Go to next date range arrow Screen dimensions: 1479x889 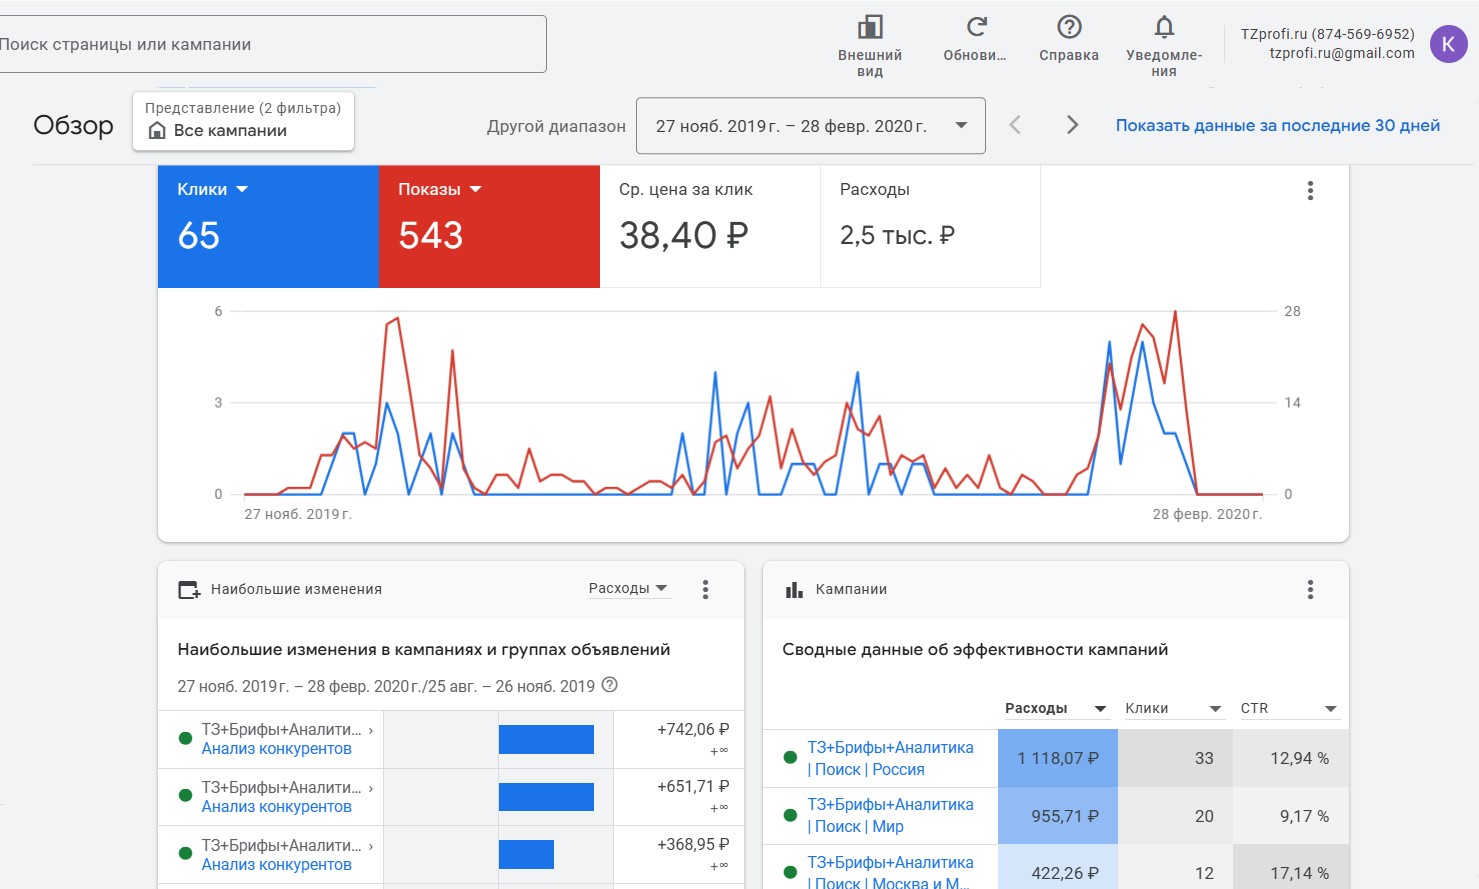[1072, 125]
